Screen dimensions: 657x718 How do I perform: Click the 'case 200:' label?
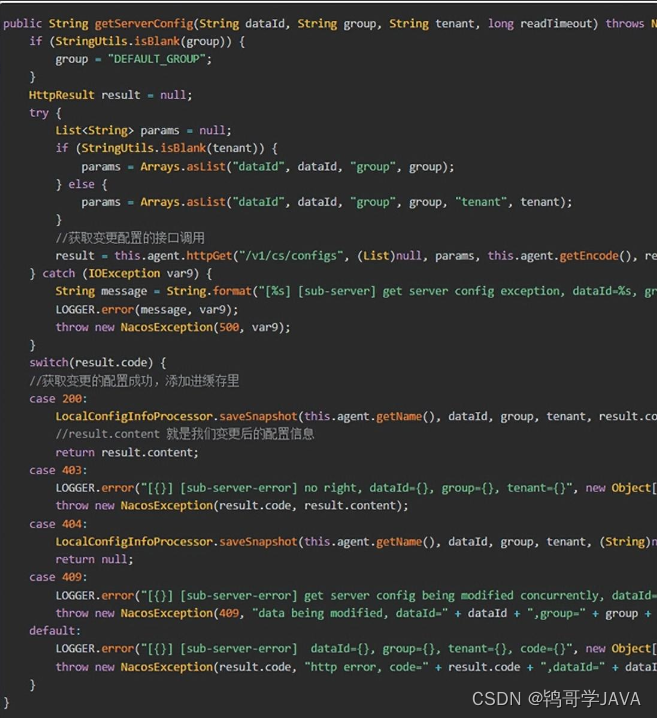click(x=58, y=399)
